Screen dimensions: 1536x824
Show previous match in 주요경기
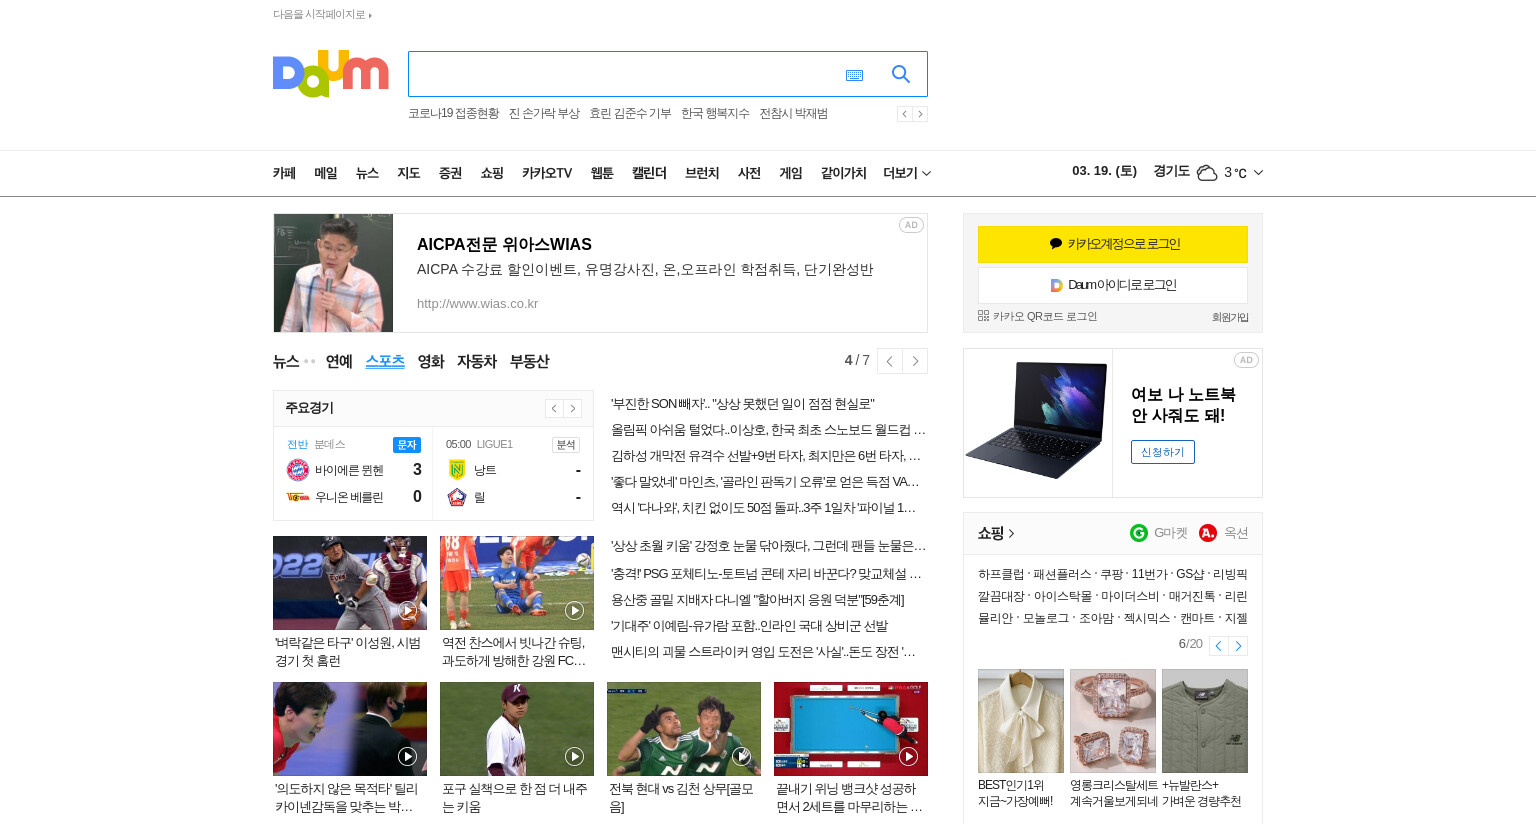click(554, 408)
